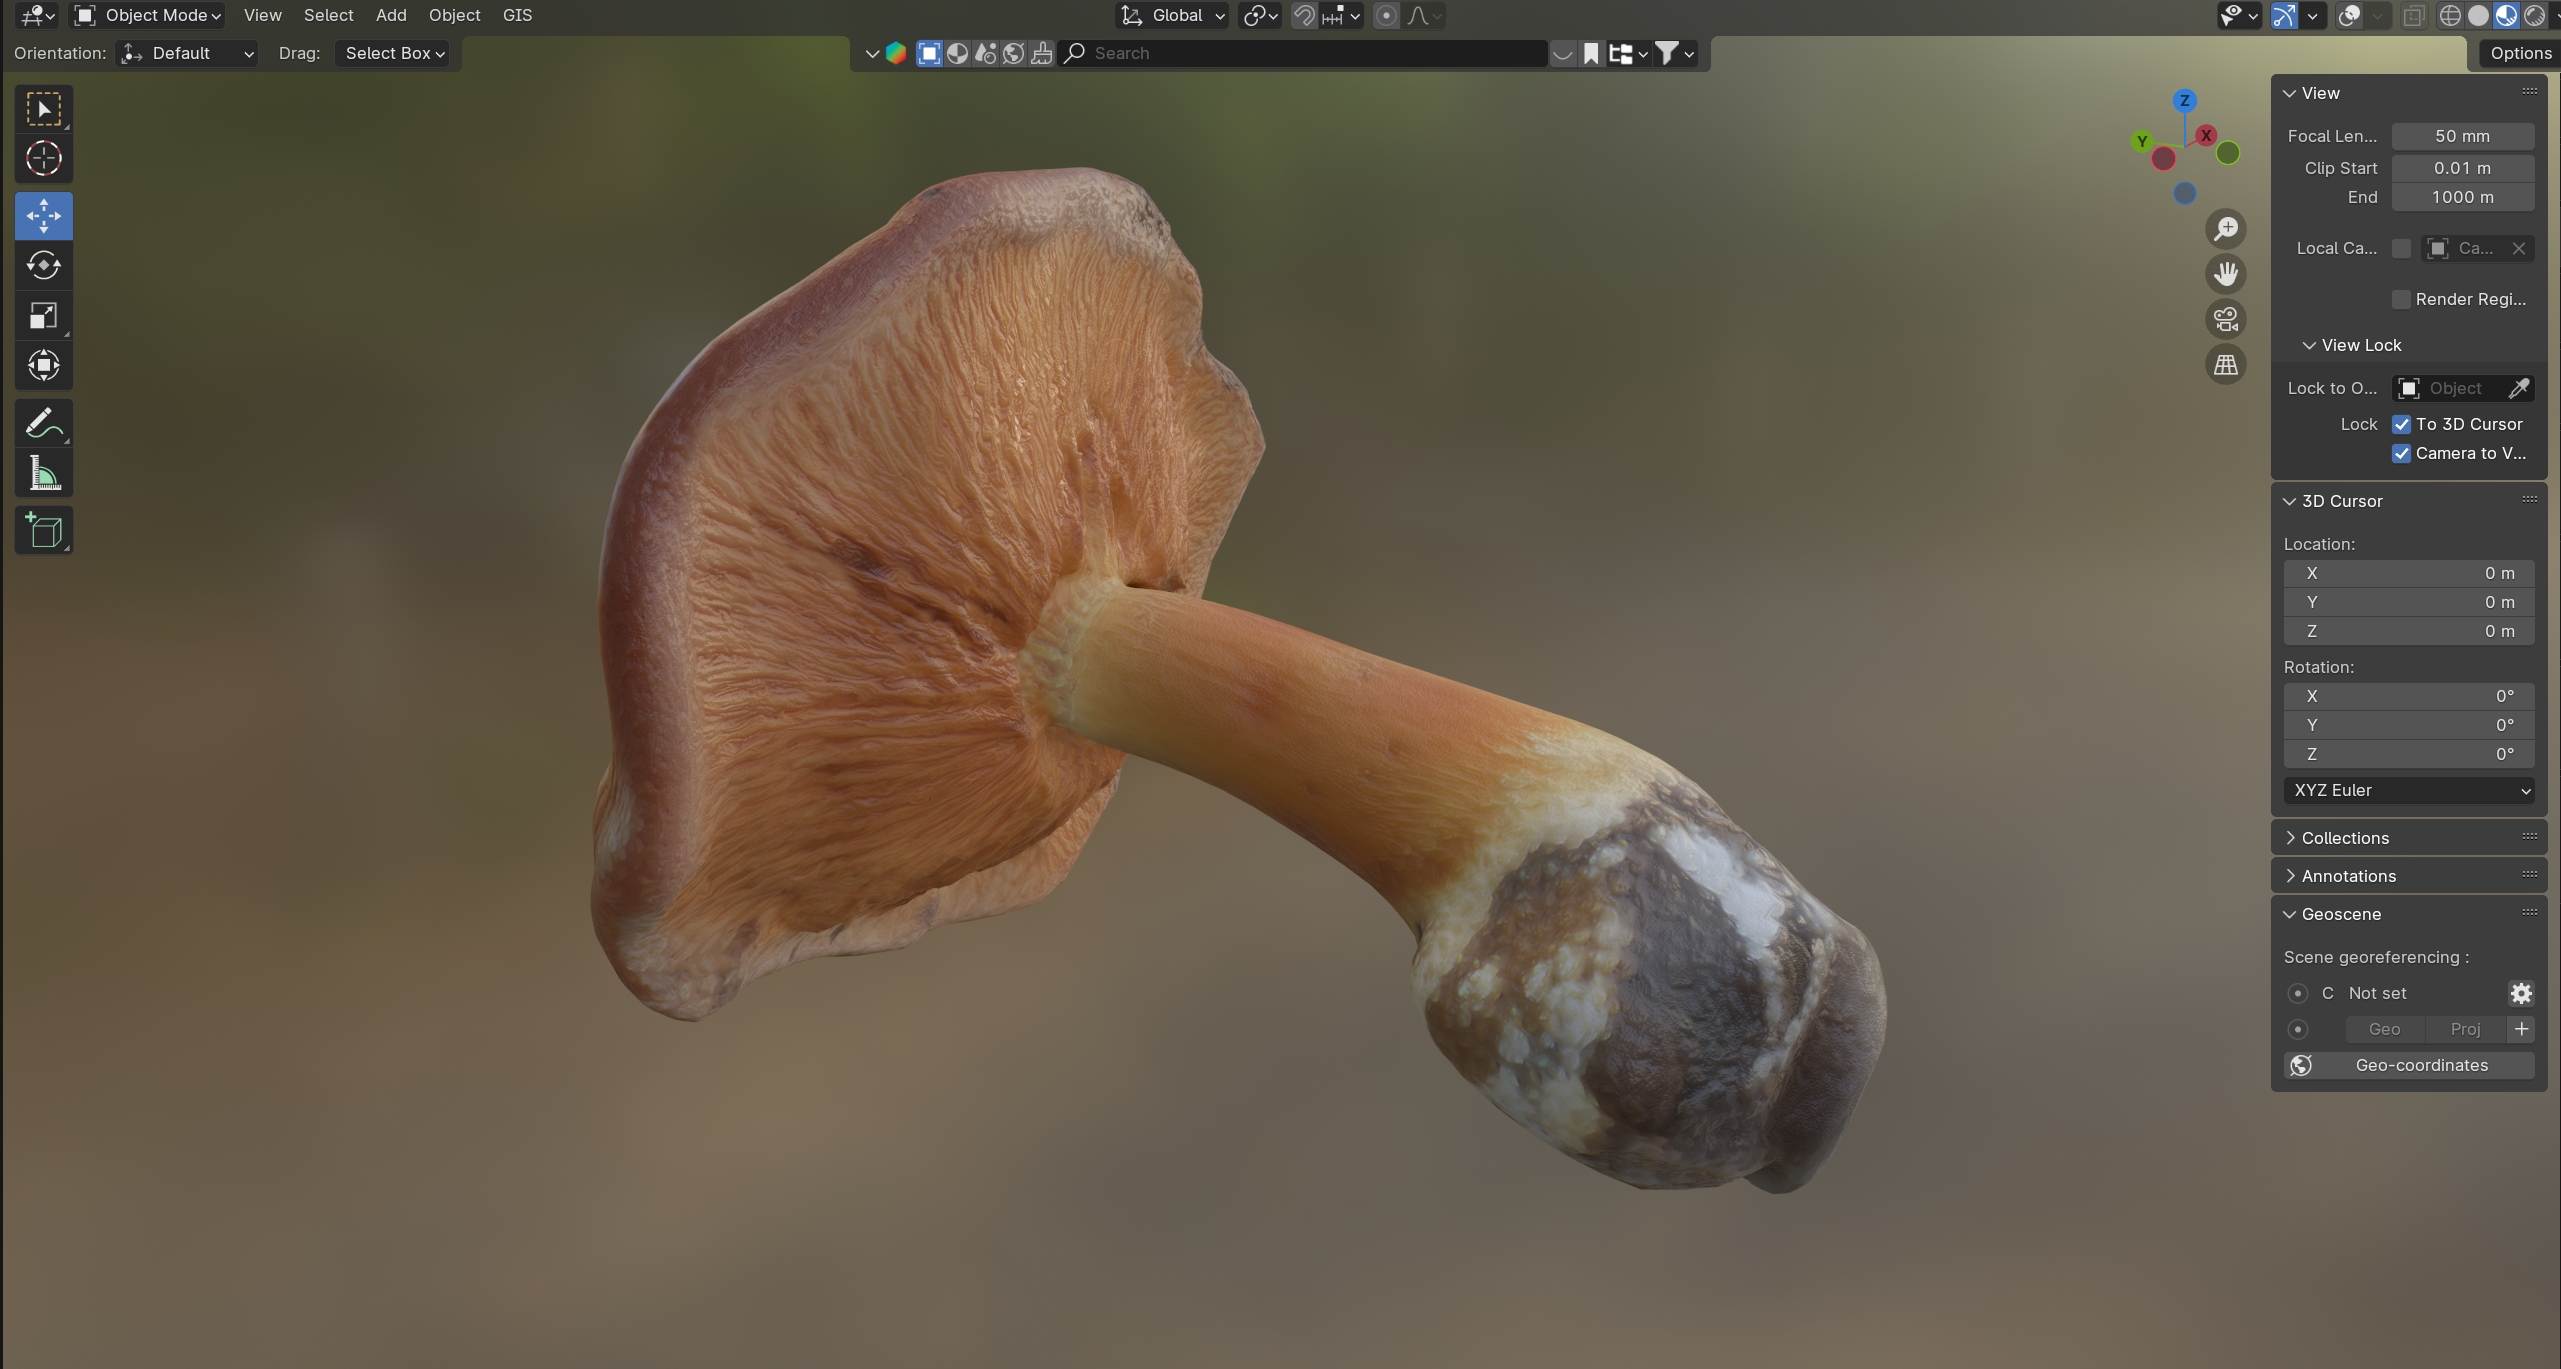Click the Focal Length 50 mm field
The width and height of the screenshot is (2561, 1369).
point(2461,136)
